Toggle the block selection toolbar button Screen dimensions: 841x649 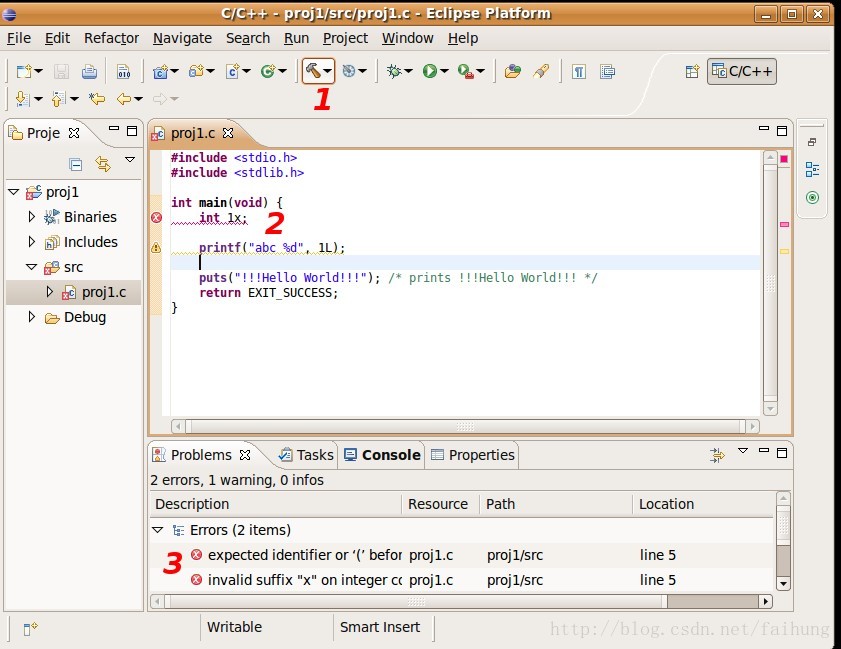coord(607,71)
